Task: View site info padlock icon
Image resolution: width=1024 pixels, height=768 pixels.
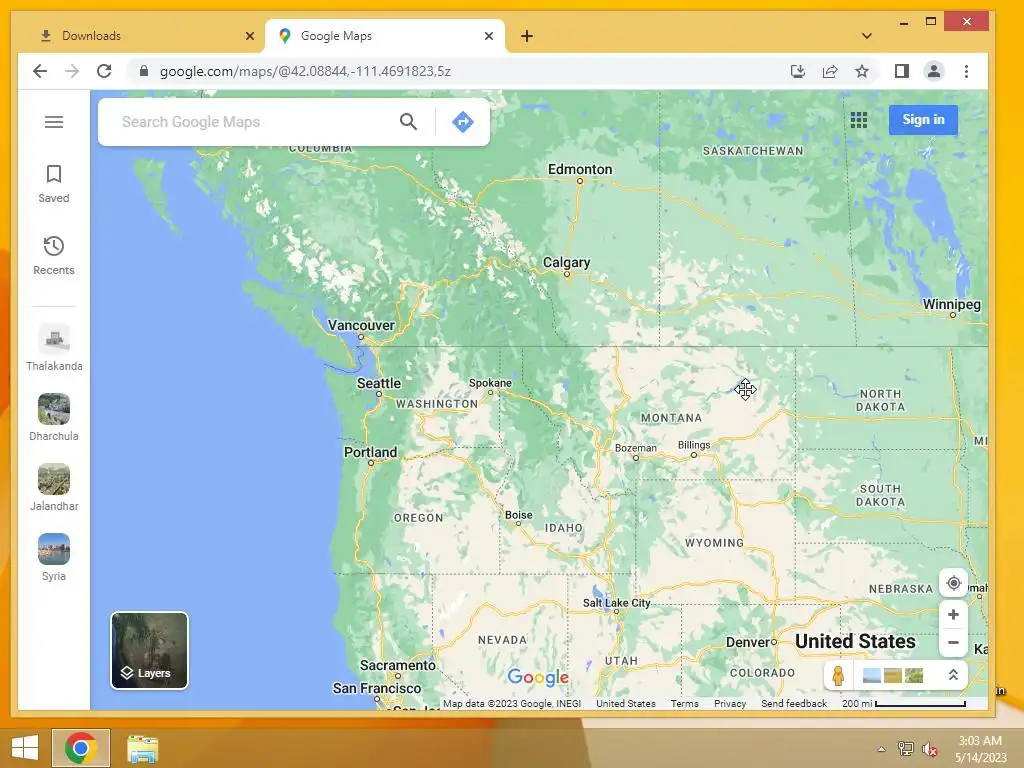Action: [x=144, y=71]
